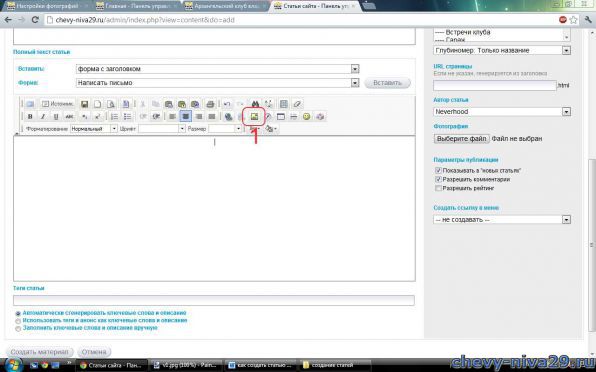The height and width of the screenshot is (372, 596).
Task: Uncheck Разрешить комментарии checkbox
Action: pos(438,179)
